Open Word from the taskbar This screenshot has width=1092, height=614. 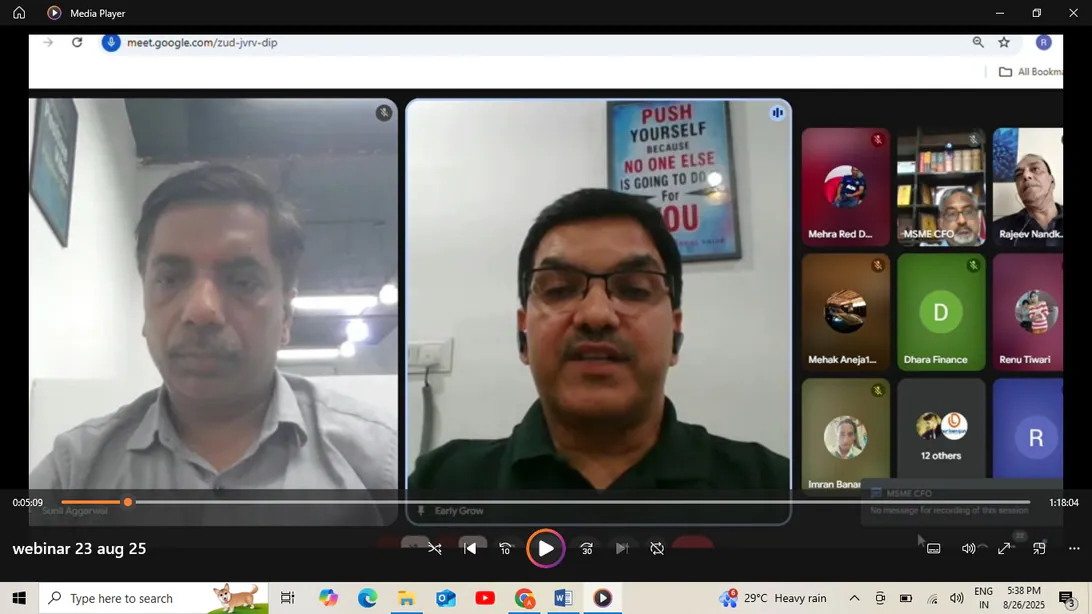click(563, 598)
